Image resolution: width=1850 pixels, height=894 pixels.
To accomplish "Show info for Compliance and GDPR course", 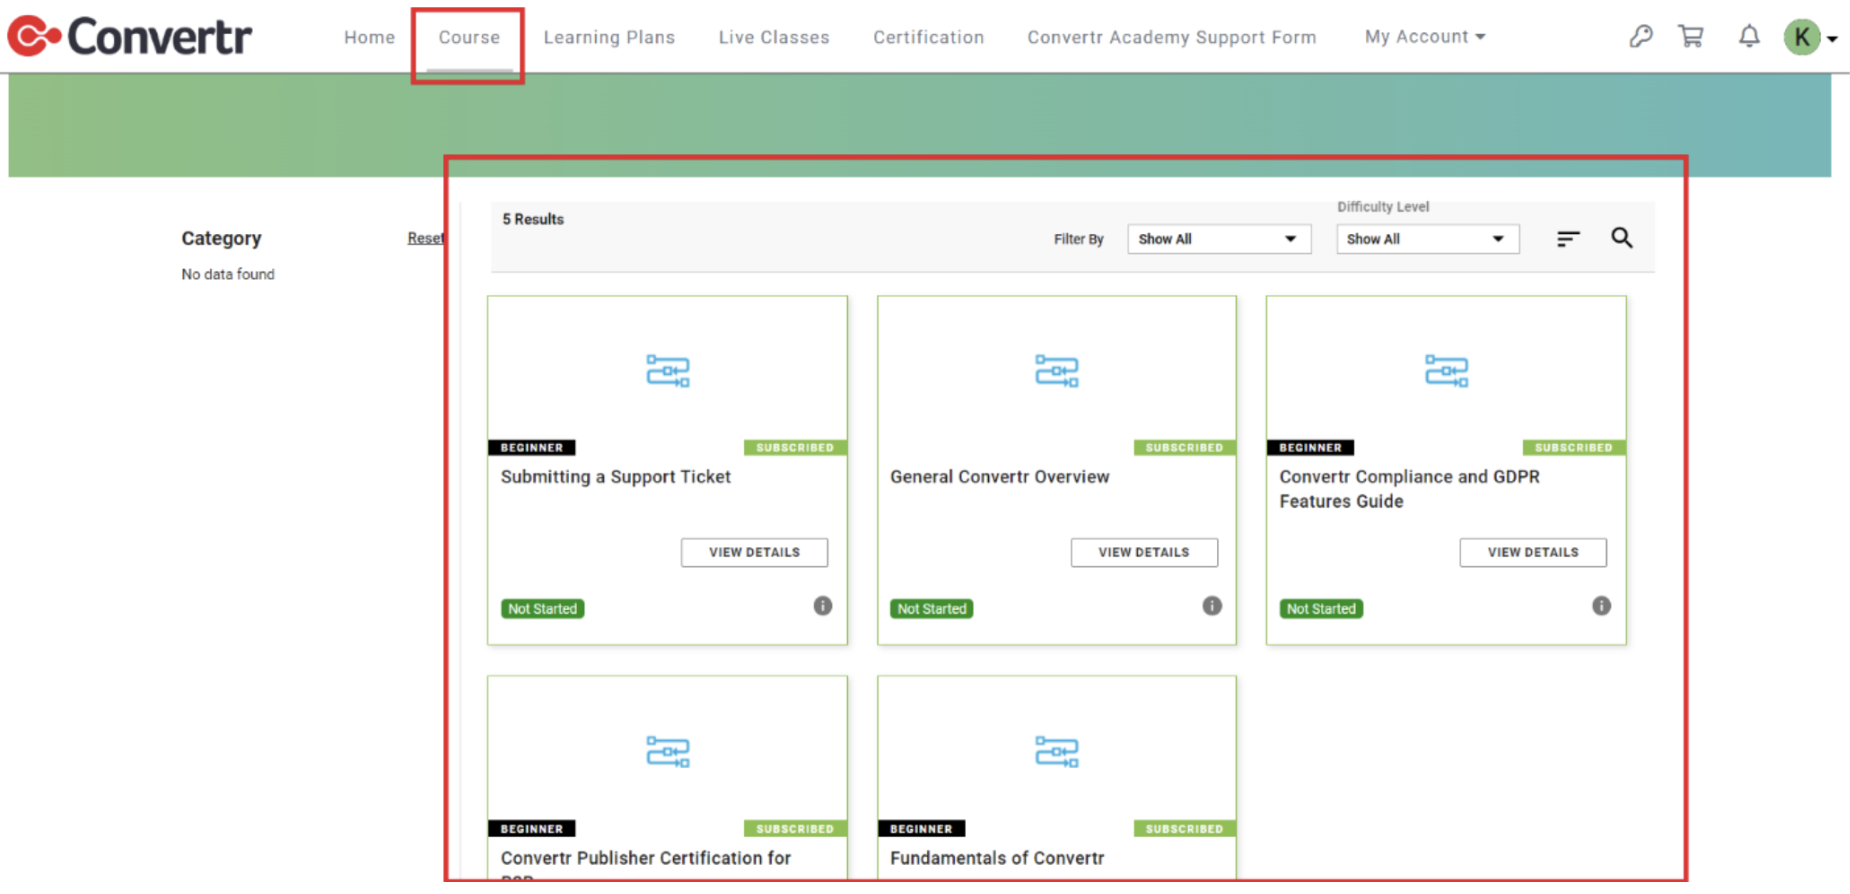I will (1602, 606).
